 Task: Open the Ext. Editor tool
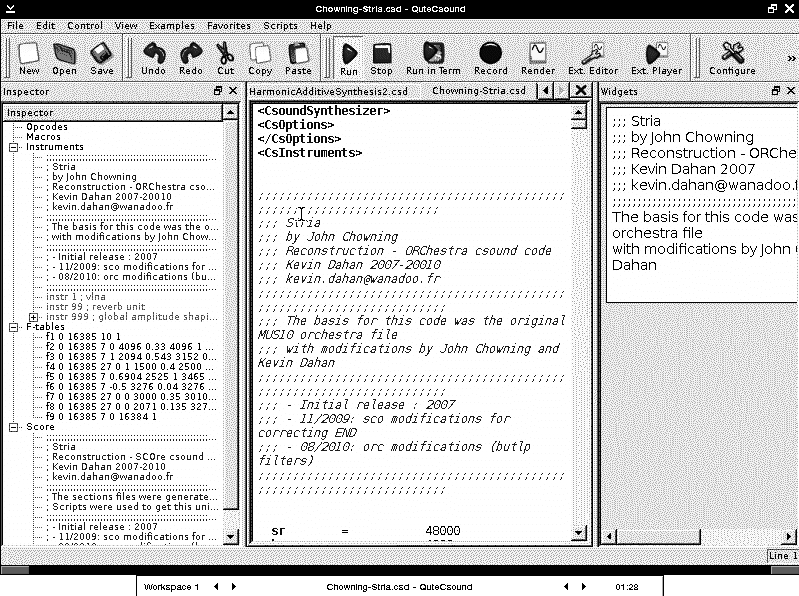593,58
